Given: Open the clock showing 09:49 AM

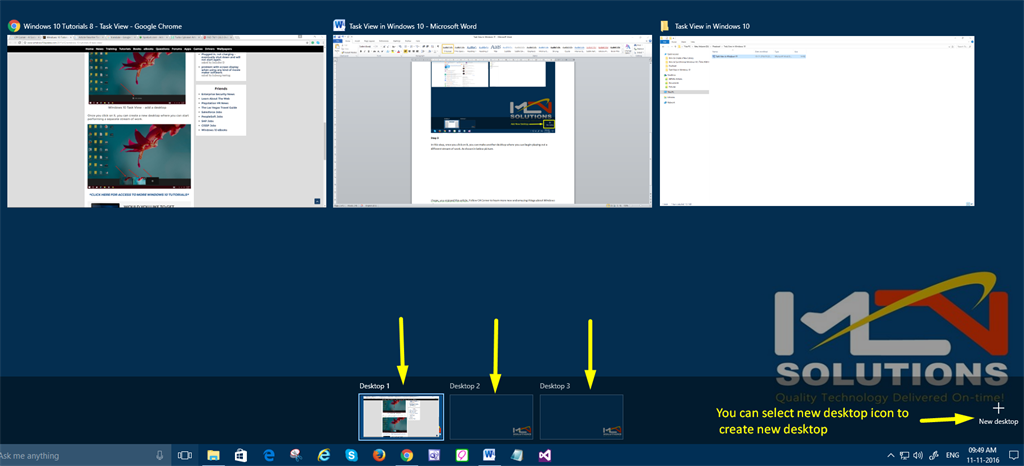Looking at the screenshot, I should point(981,455).
